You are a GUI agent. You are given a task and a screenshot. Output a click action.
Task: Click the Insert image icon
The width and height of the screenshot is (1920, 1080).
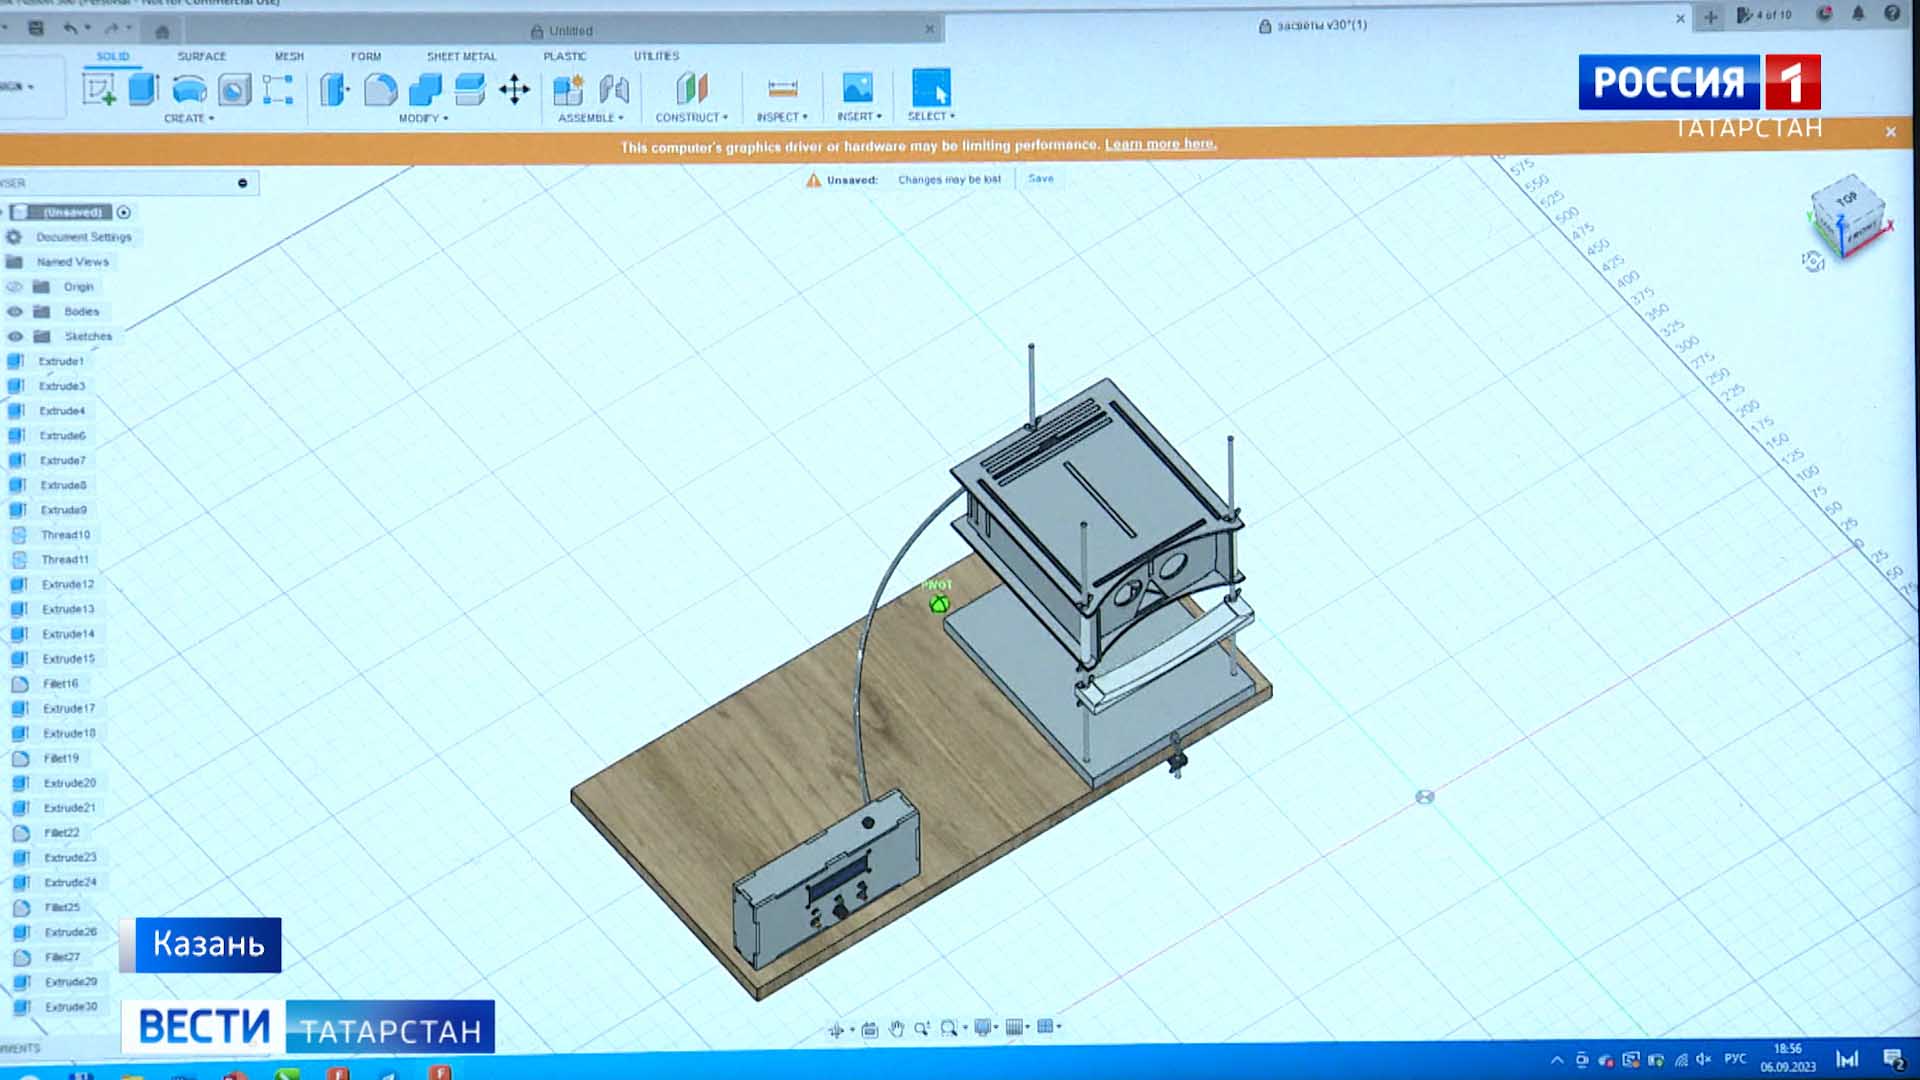pos(858,88)
